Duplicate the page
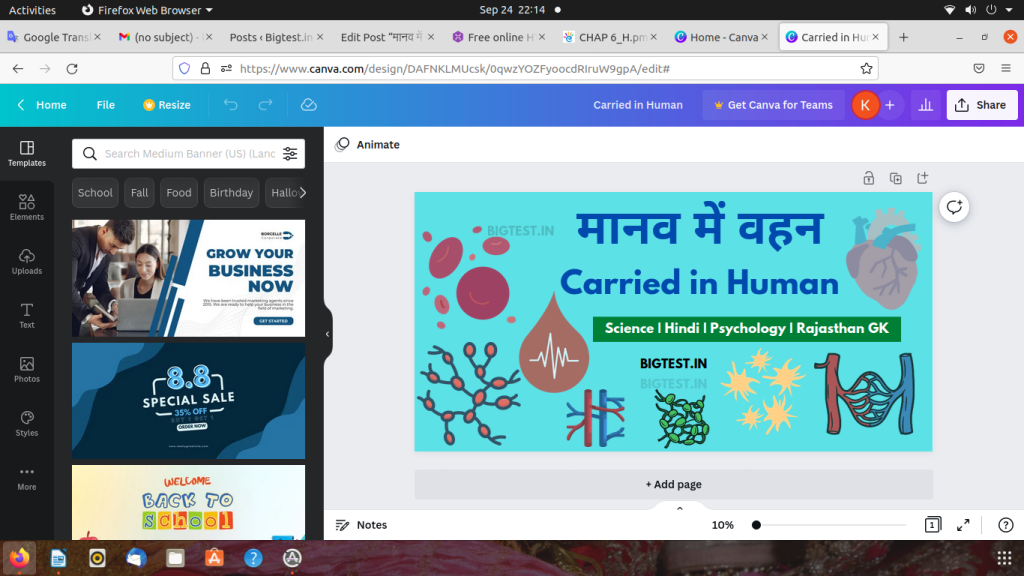 895,178
